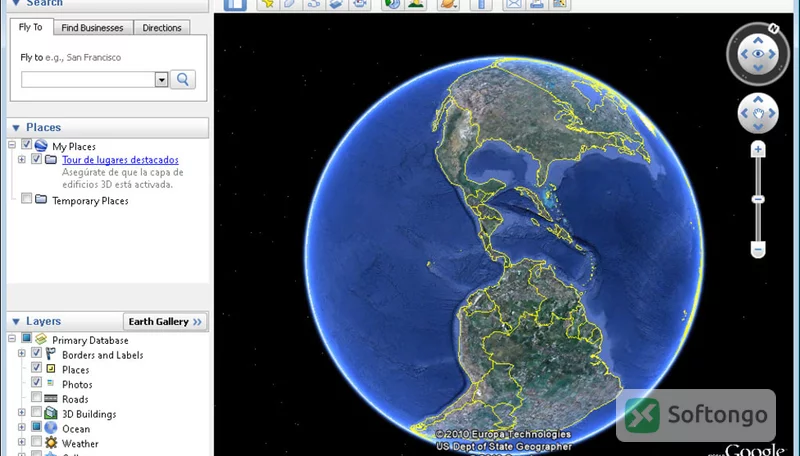Collapse the Layers panel
The image size is (800, 456).
coord(16,322)
